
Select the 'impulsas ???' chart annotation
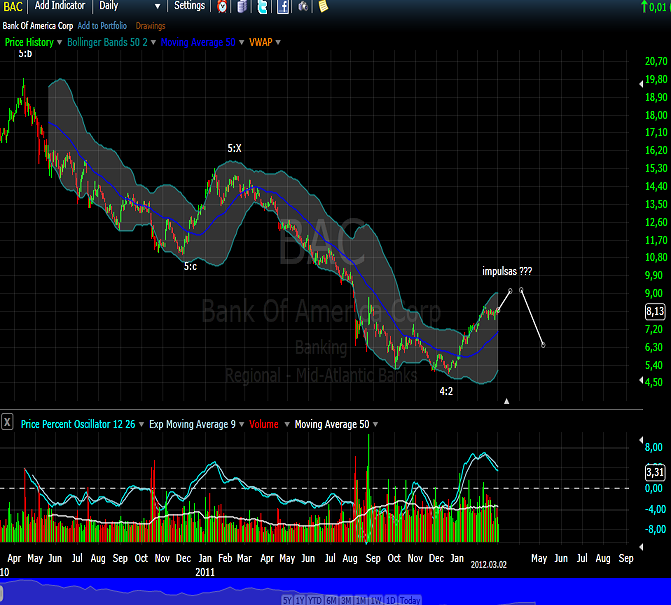click(x=507, y=271)
